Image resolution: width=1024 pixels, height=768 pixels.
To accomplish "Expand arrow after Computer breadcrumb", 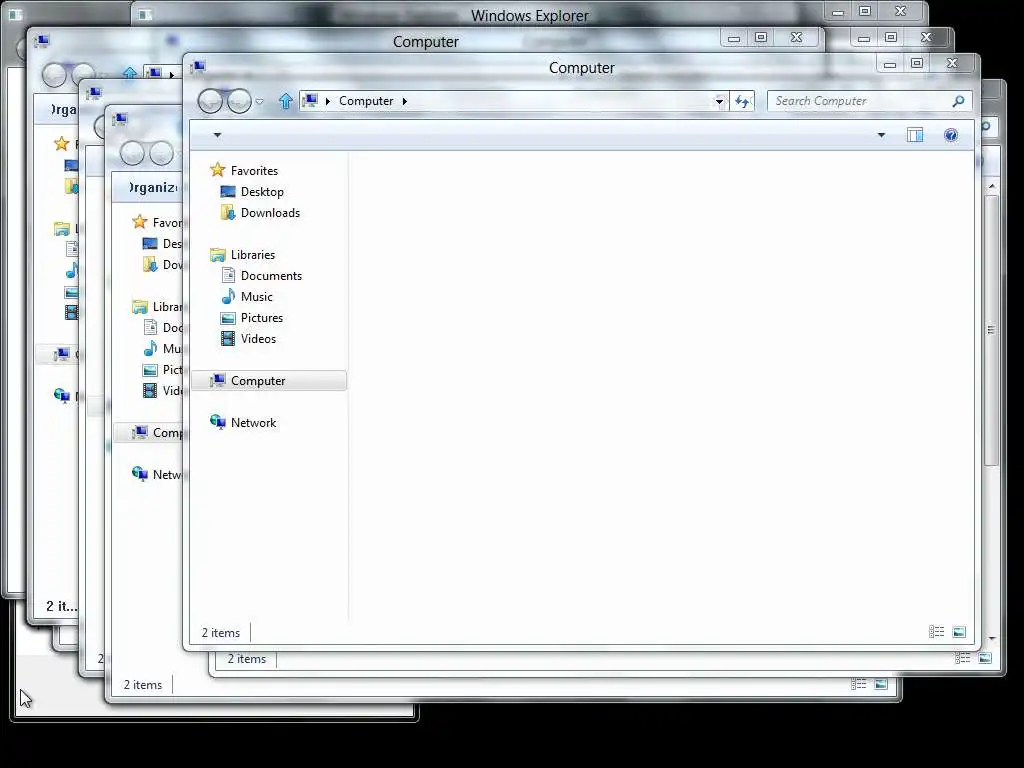I will (x=405, y=101).
